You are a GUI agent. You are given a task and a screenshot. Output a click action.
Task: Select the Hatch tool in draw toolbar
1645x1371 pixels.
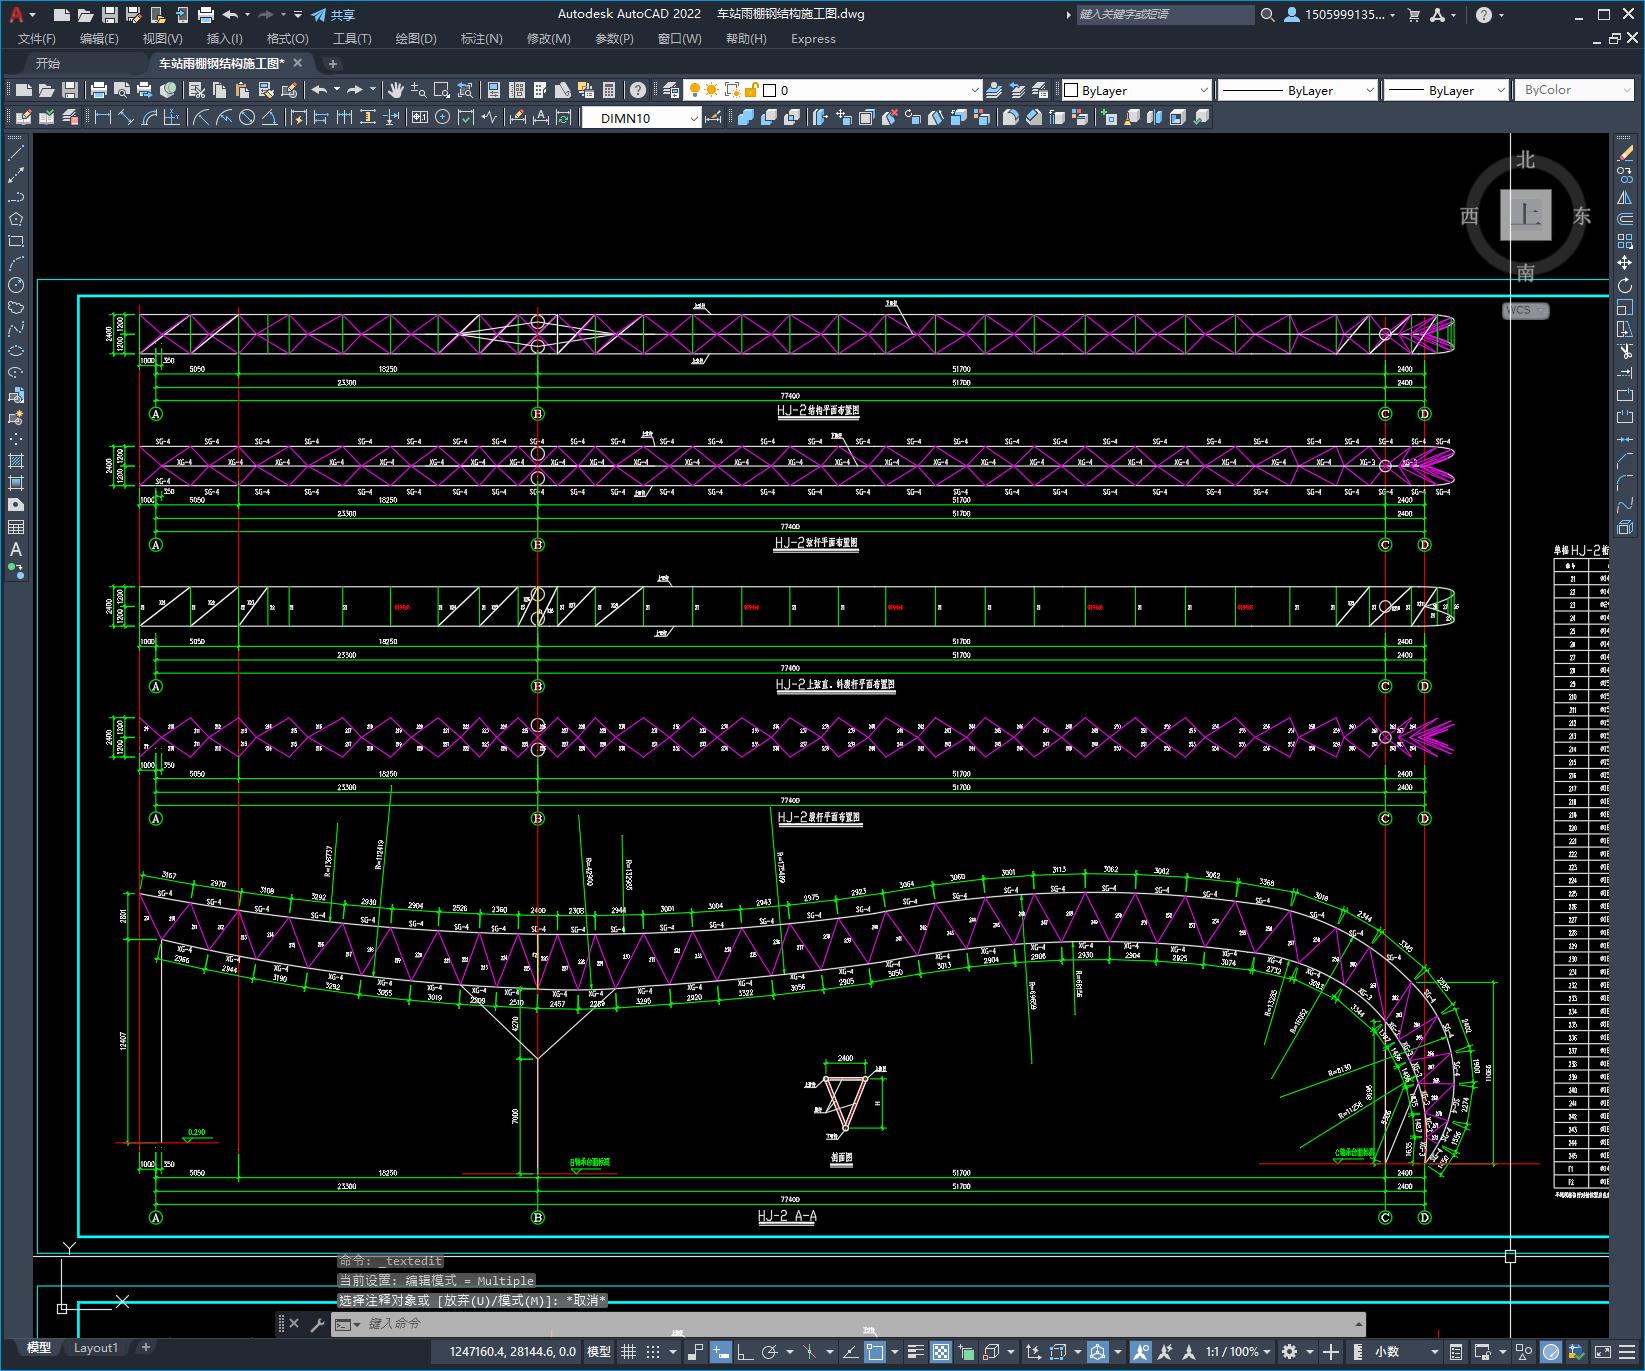pos(16,461)
